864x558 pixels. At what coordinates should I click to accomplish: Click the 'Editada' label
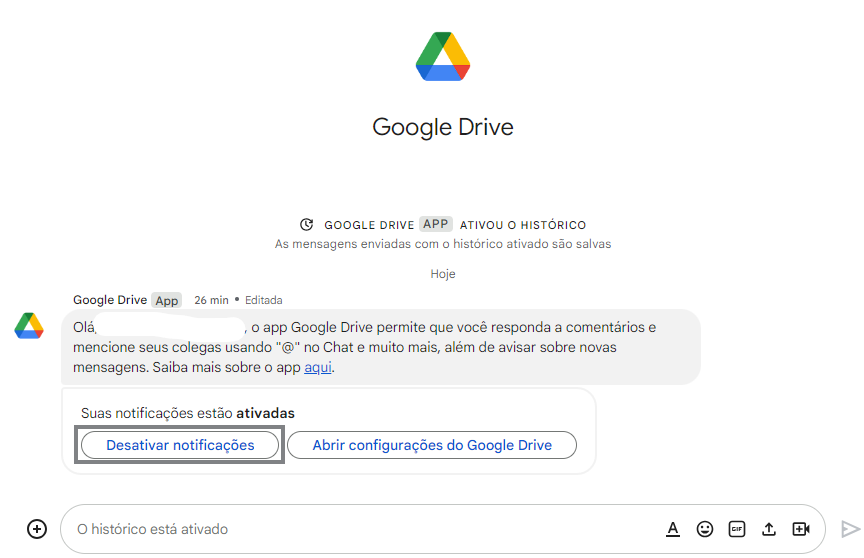[263, 300]
